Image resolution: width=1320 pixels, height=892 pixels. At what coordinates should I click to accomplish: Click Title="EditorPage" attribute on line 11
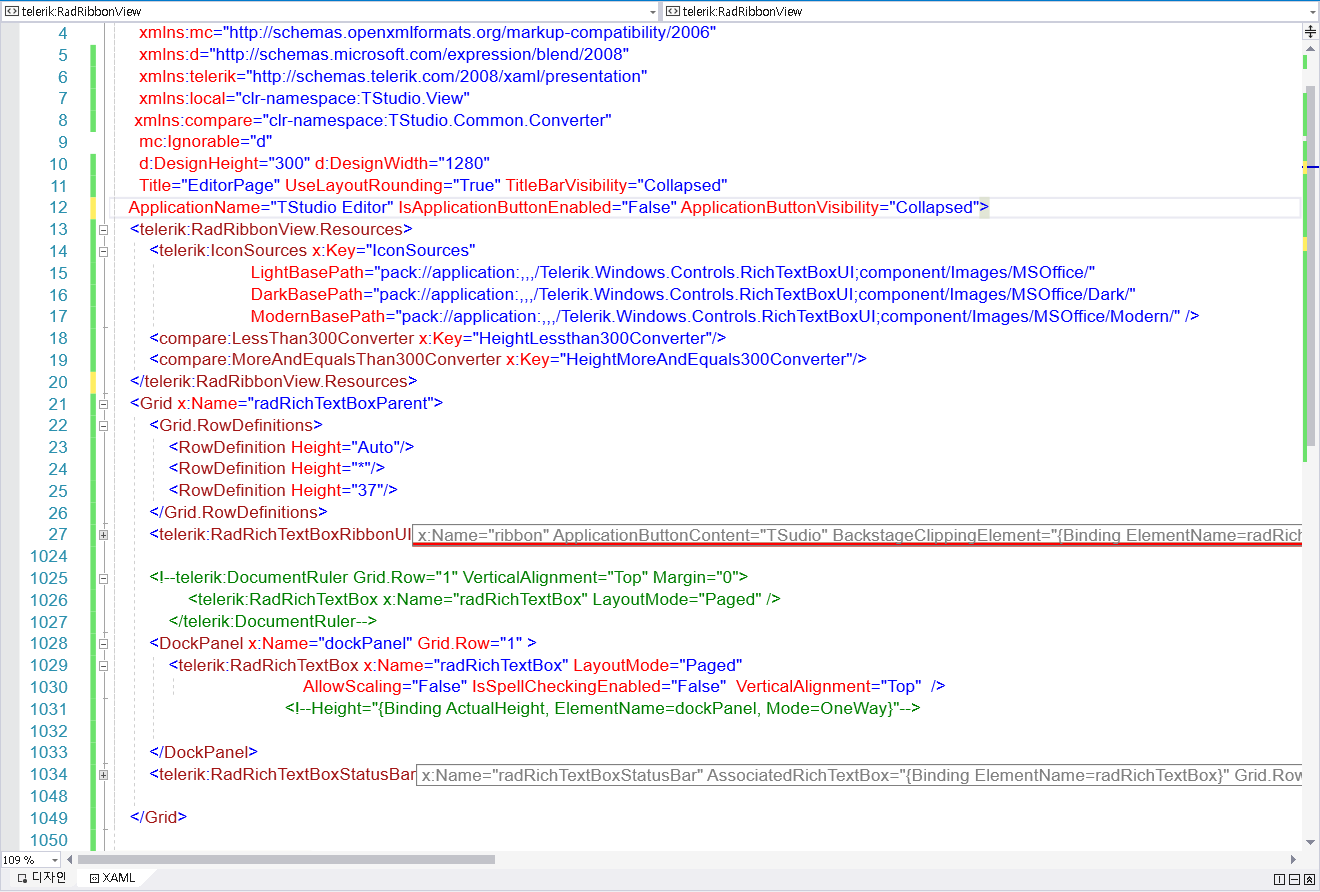pyautogui.click(x=210, y=186)
